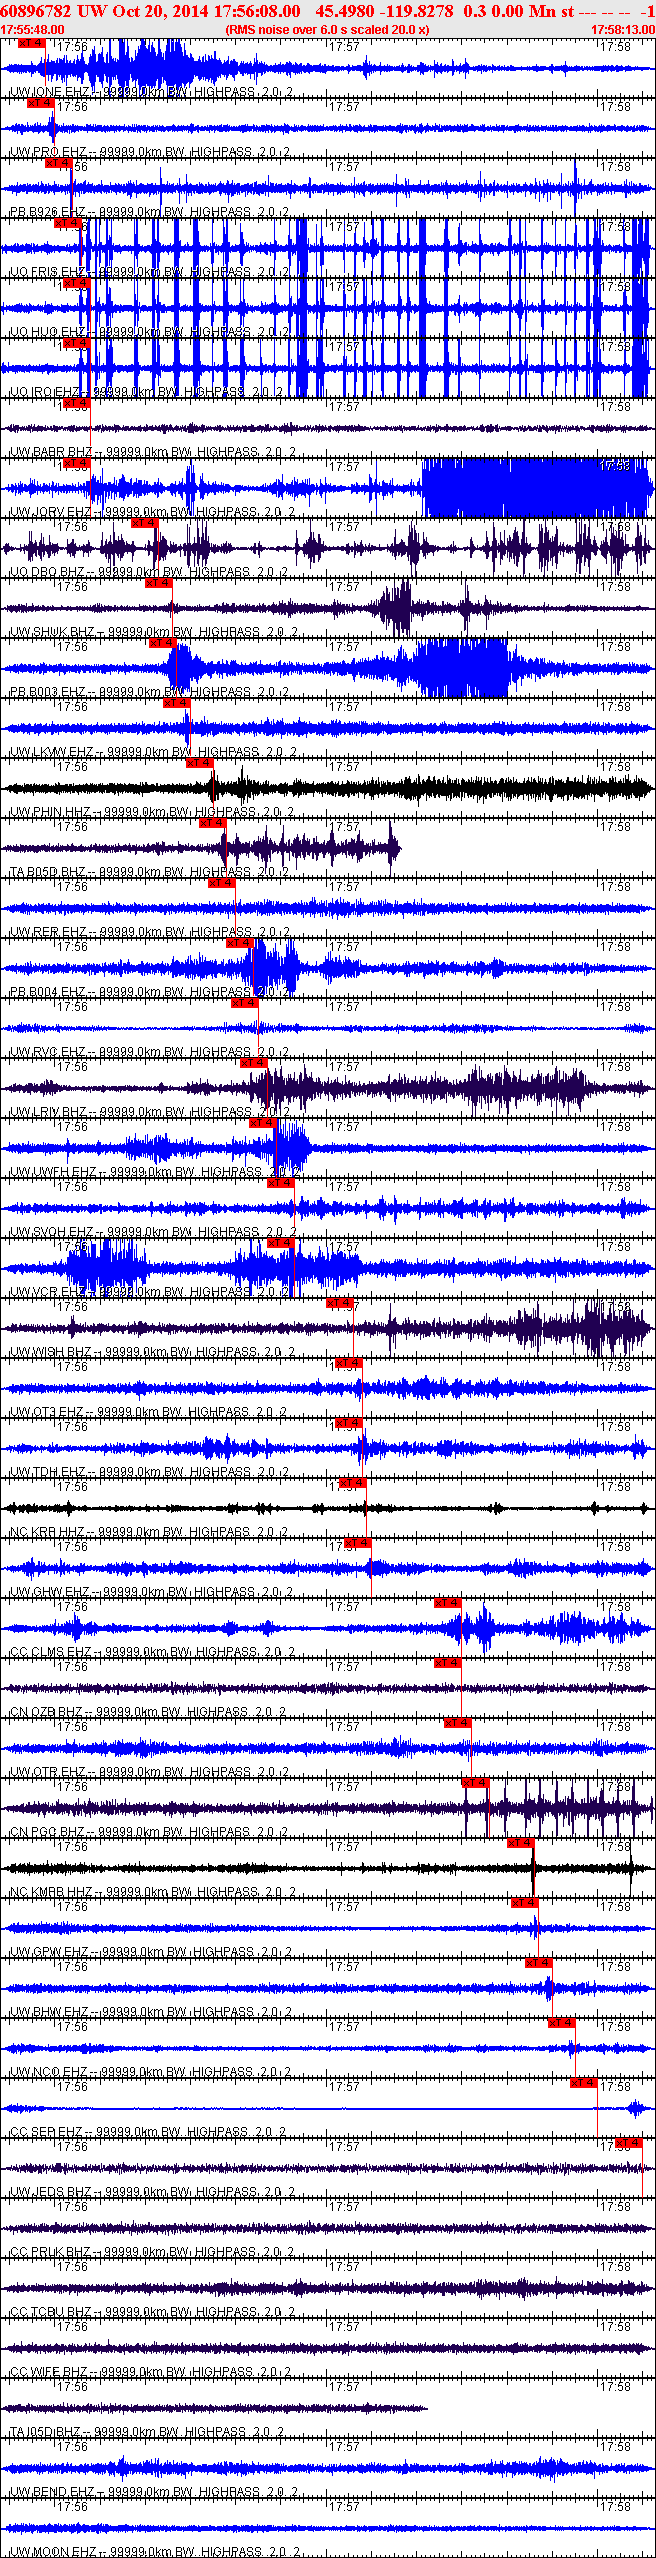Click the RMS noise scaling text
The height and width of the screenshot is (2558, 656).
[327, 30]
